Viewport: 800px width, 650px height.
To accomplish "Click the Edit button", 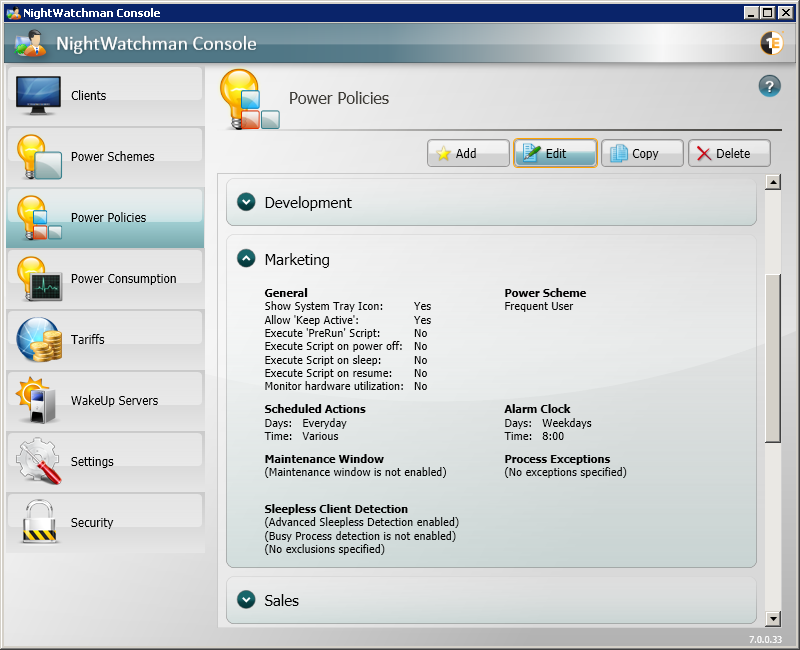I will [x=555, y=153].
